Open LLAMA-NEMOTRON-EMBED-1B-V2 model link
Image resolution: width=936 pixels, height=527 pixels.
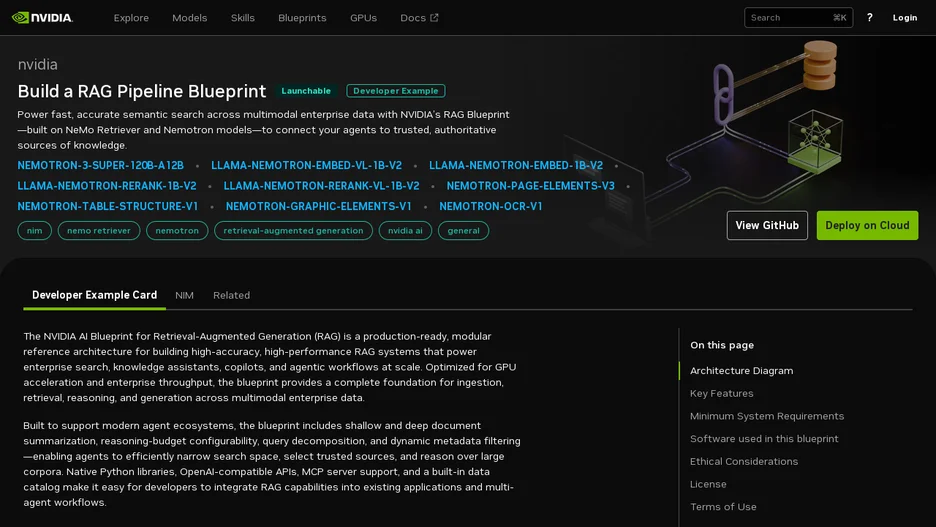pos(516,165)
